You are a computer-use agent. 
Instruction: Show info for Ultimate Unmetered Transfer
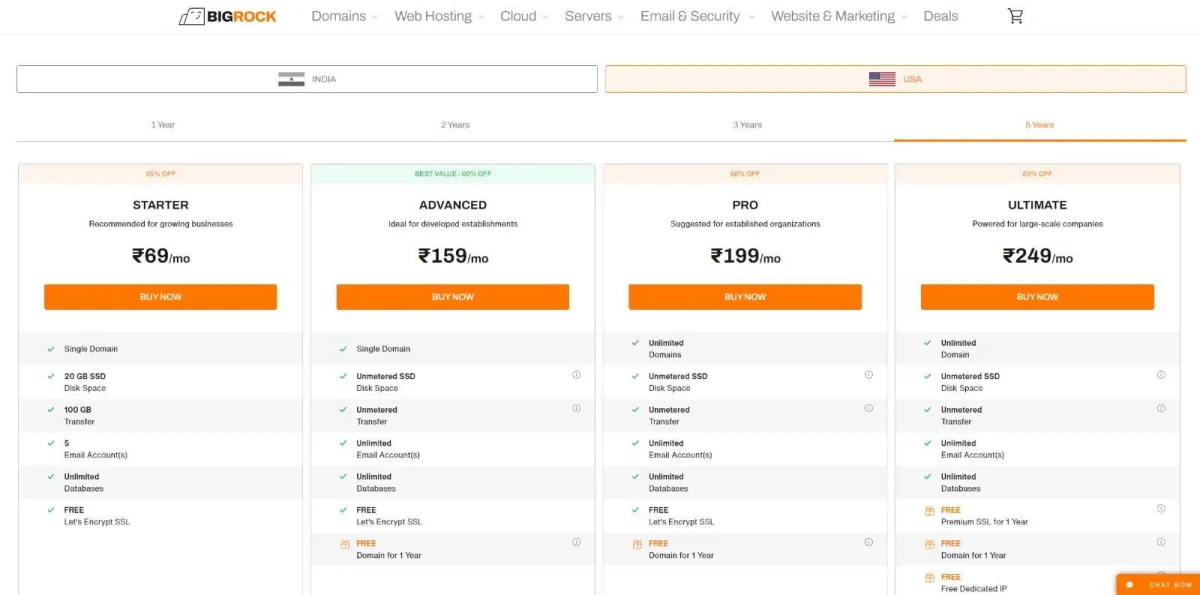point(1161,408)
